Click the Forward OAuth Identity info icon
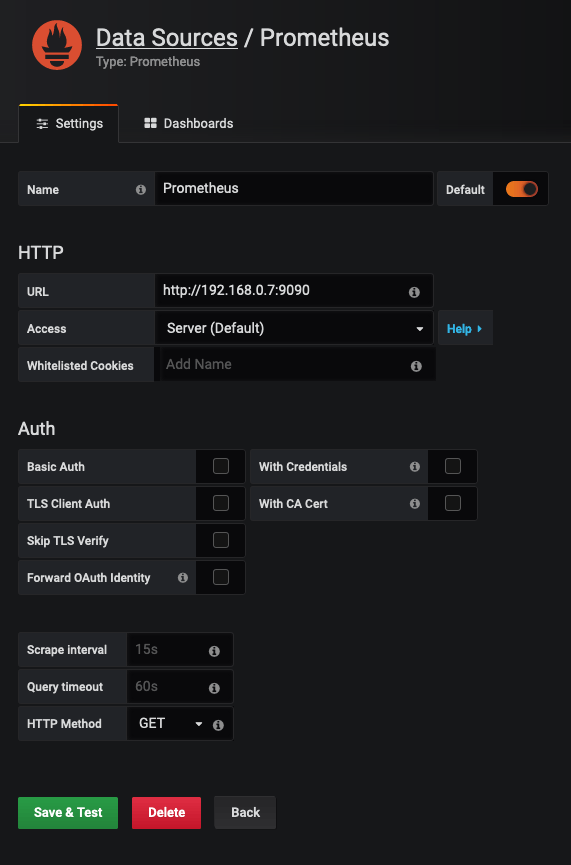 click(x=183, y=578)
